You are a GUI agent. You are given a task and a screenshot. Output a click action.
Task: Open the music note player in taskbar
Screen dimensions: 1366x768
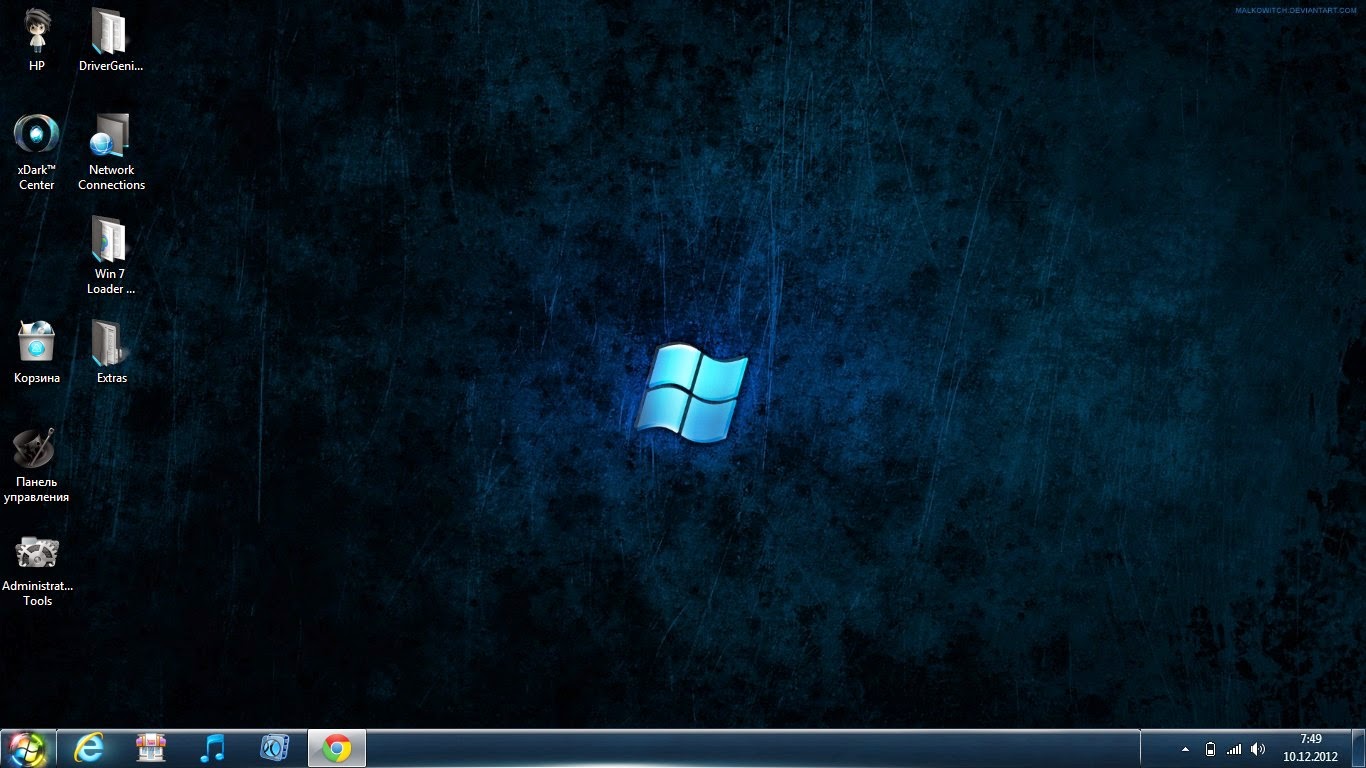tap(213, 748)
